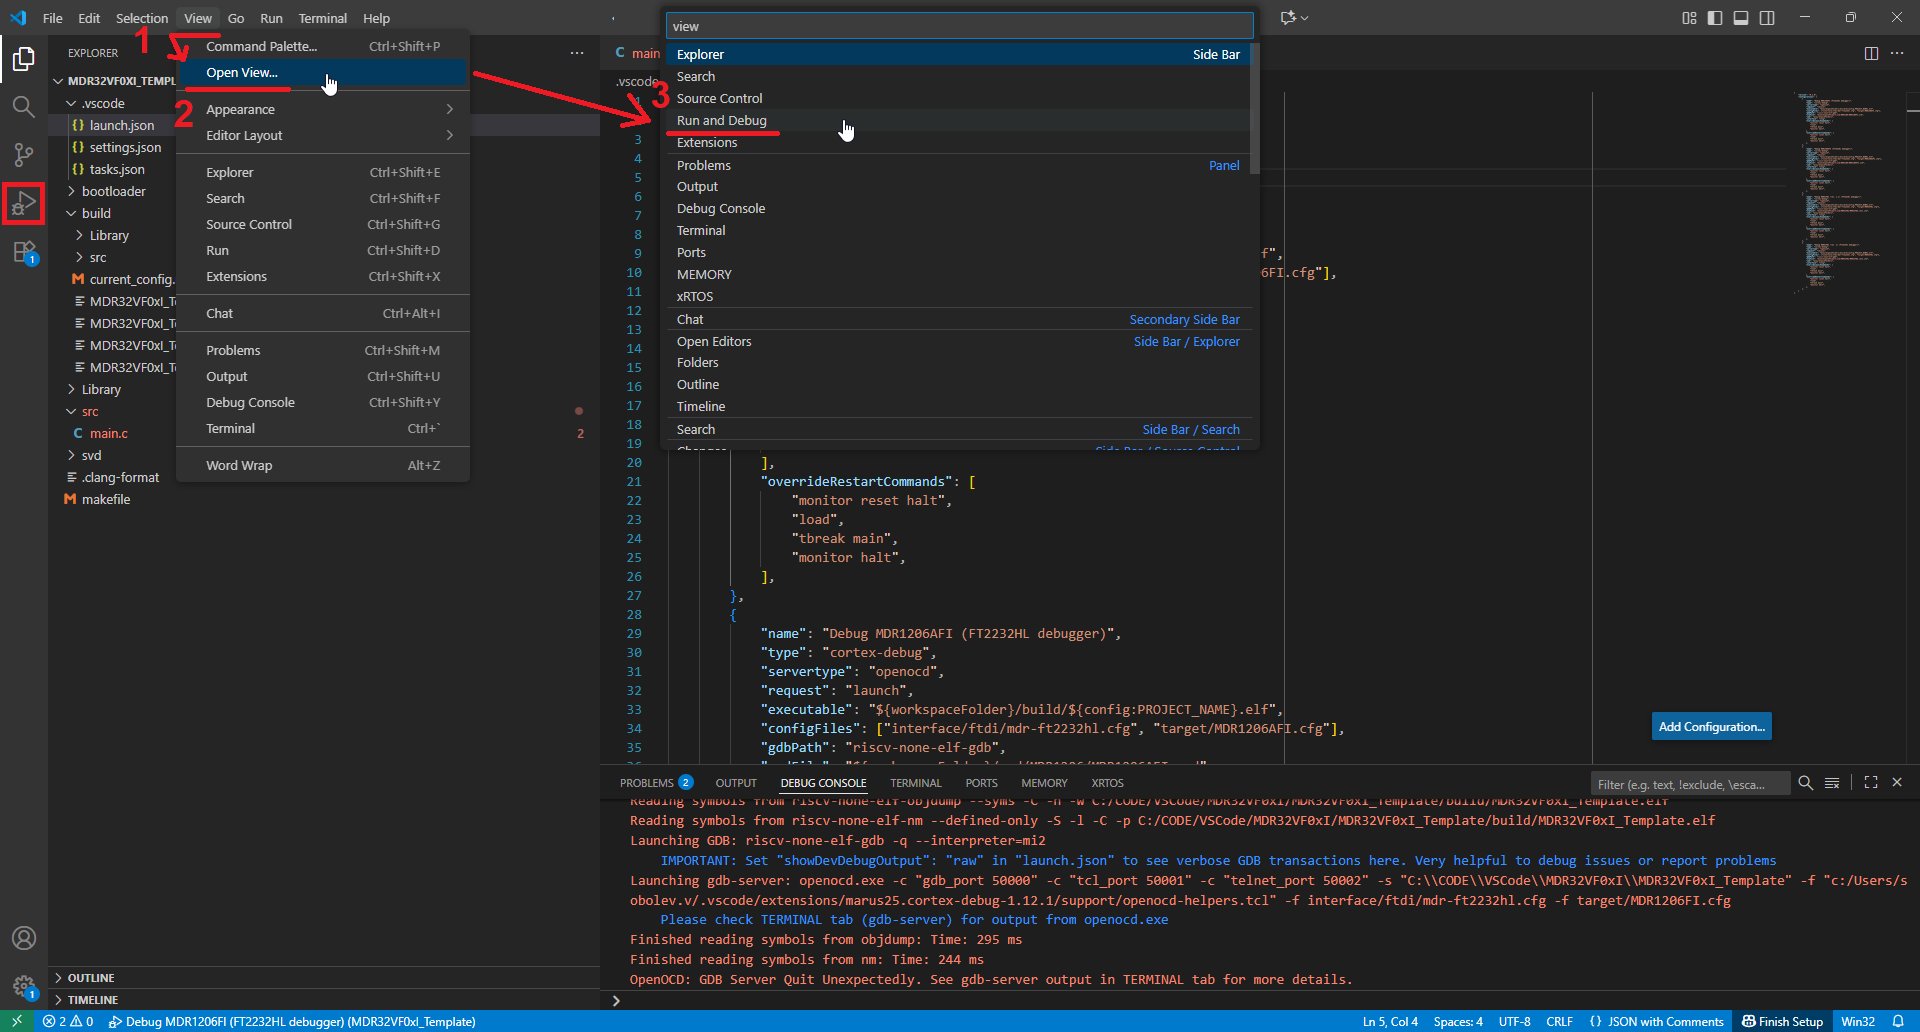Image resolution: width=1920 pixels, height=1032 pixels.
Task: Toggle the Secondary Side Bar layout button
Action: coord(1767,18)
